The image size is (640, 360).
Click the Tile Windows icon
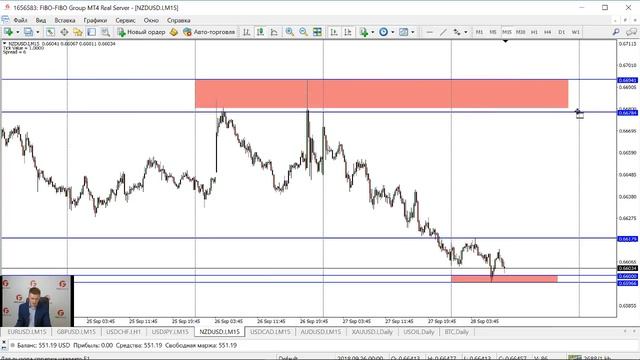(x=317, y=32)
